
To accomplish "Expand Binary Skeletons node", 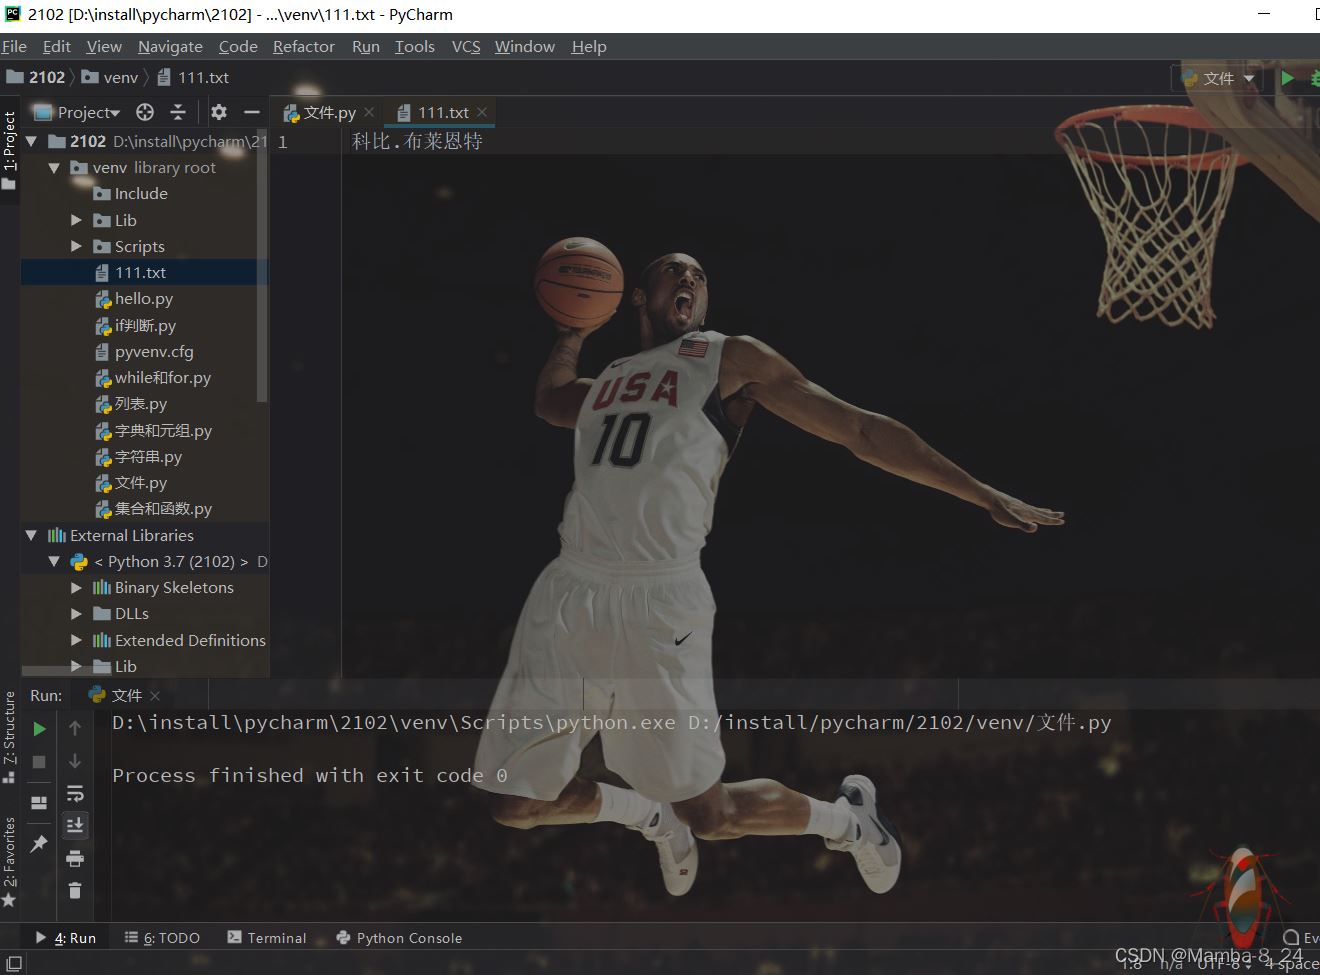I will 76,588.
